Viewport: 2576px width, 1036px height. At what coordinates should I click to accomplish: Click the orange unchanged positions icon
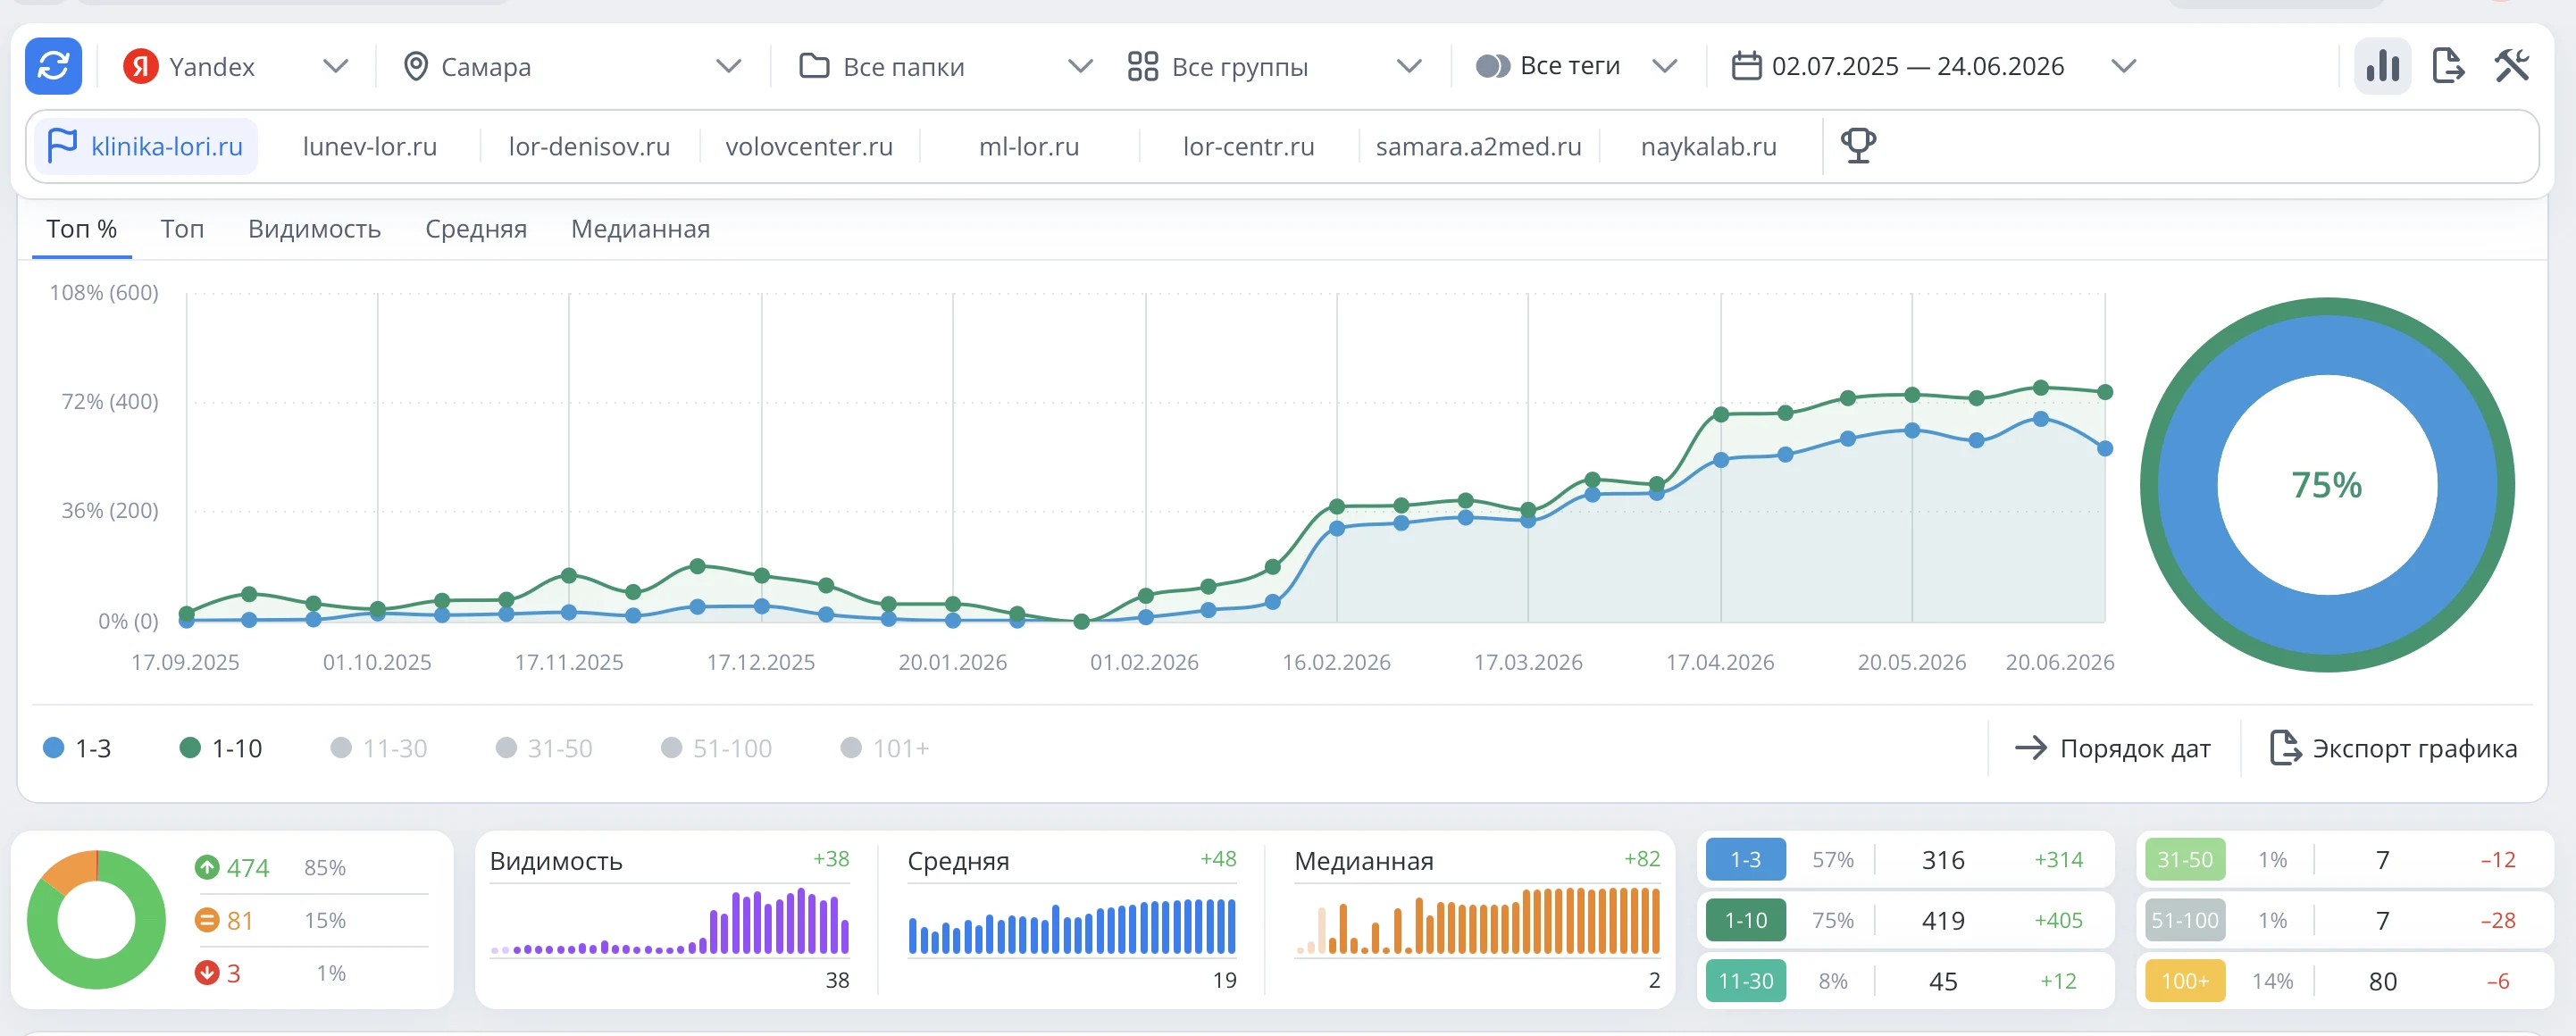[x=207, y=920]
